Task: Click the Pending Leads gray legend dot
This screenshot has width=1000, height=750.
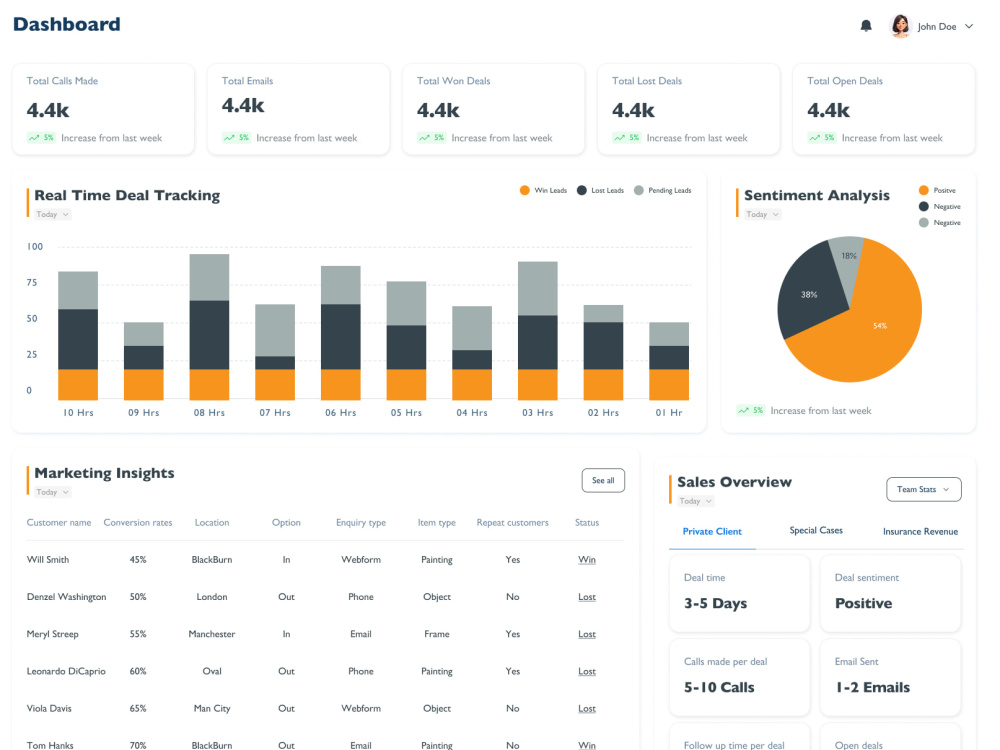Action: pyautogui.click(x=638, y=190)
